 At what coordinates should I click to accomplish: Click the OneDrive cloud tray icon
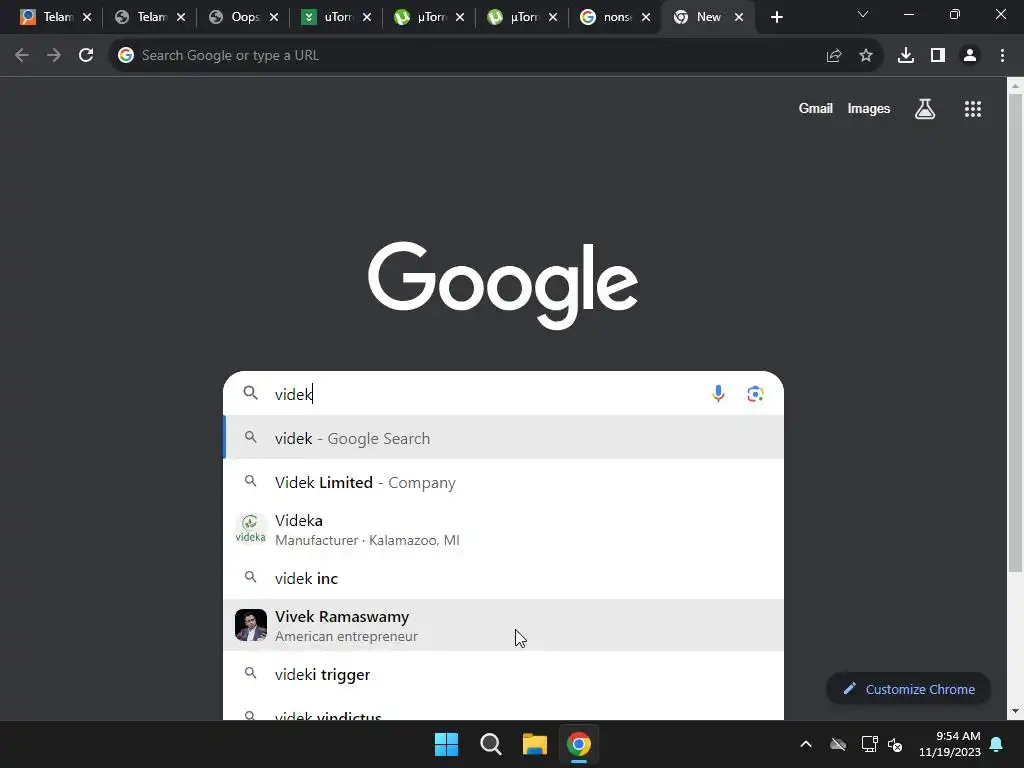[x=838, y=744]
